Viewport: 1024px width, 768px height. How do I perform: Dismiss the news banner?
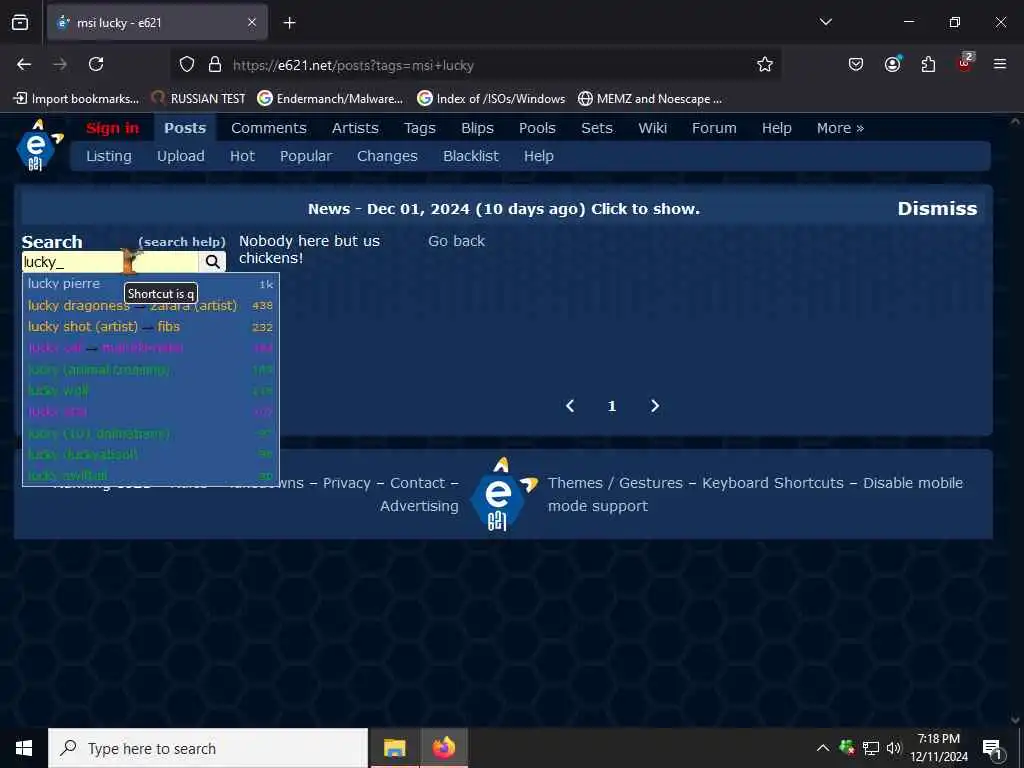936,208
